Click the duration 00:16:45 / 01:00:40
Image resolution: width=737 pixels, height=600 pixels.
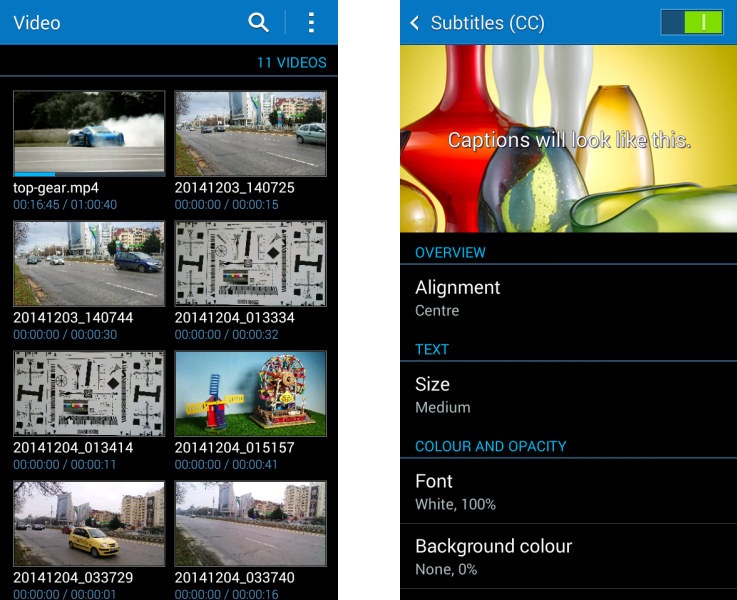65,205
